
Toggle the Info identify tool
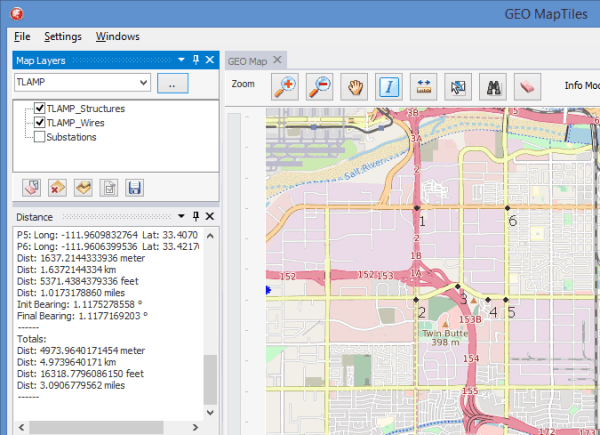(388, 86)
